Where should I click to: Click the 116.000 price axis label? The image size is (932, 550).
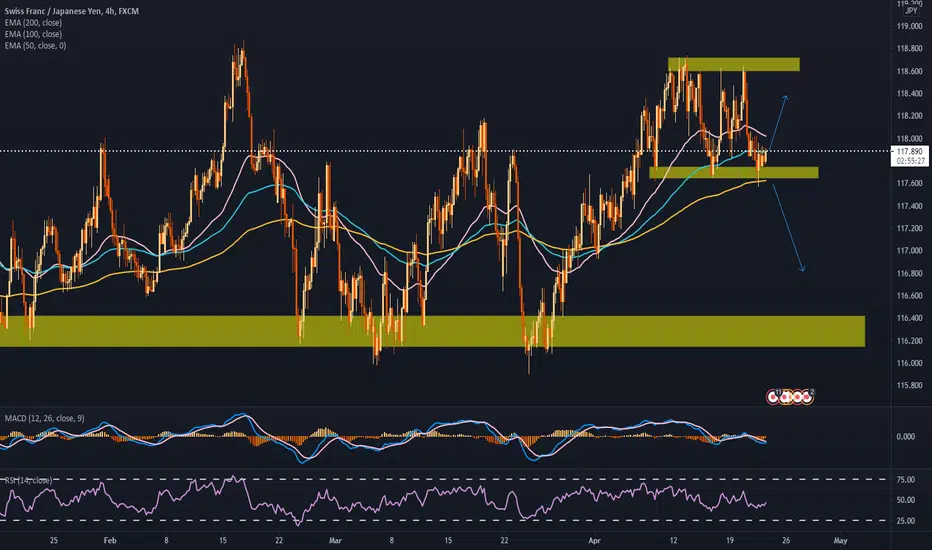pos(909,363)
